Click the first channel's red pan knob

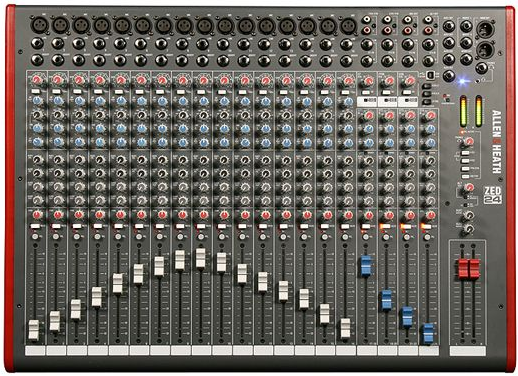[38, 215]
